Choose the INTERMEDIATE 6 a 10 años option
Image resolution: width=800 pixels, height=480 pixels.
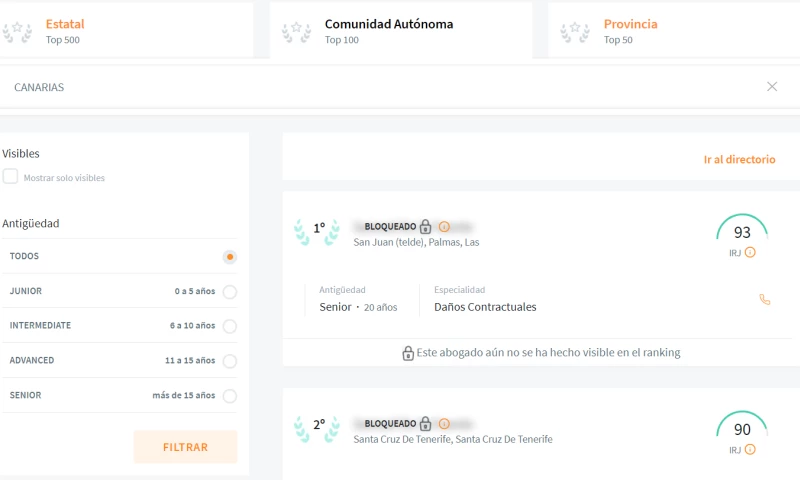tap(230, 326)
